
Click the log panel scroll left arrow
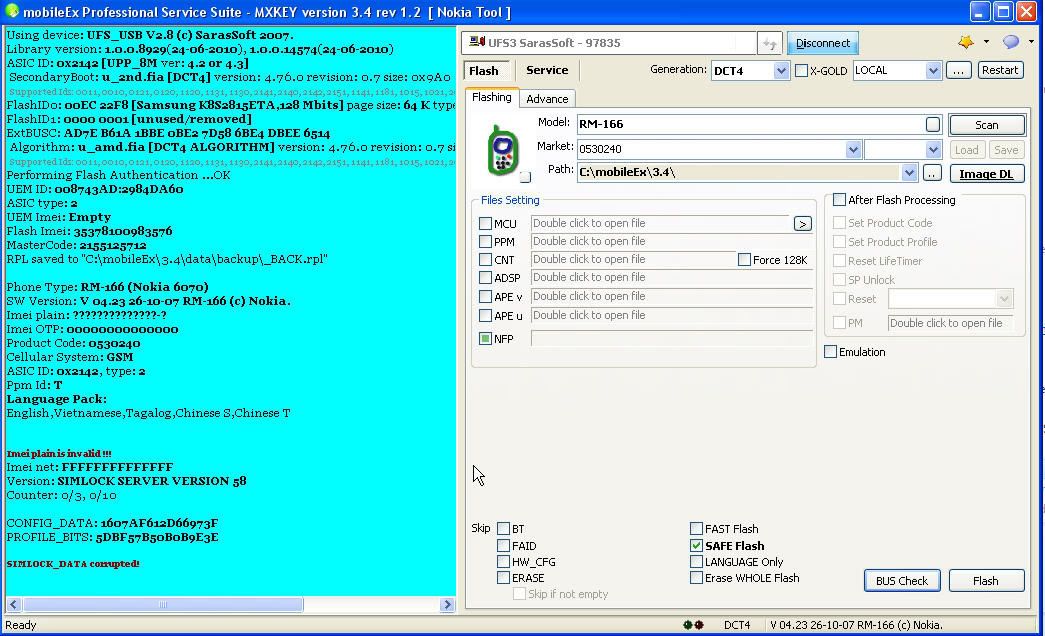13,605
